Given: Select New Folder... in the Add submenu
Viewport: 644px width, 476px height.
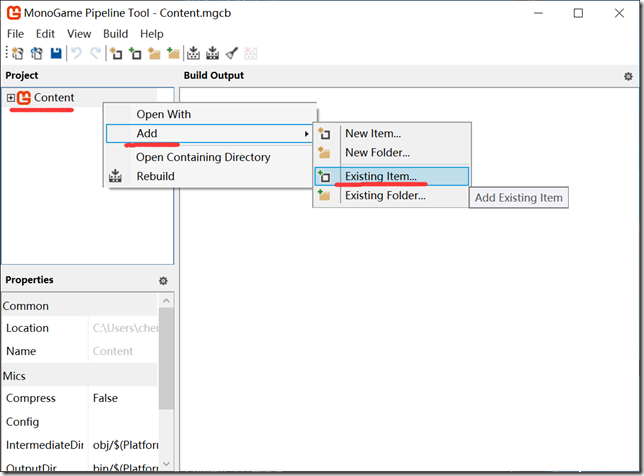Looking at the screenshot, I should pyautogui.click(x=377, y=153).
